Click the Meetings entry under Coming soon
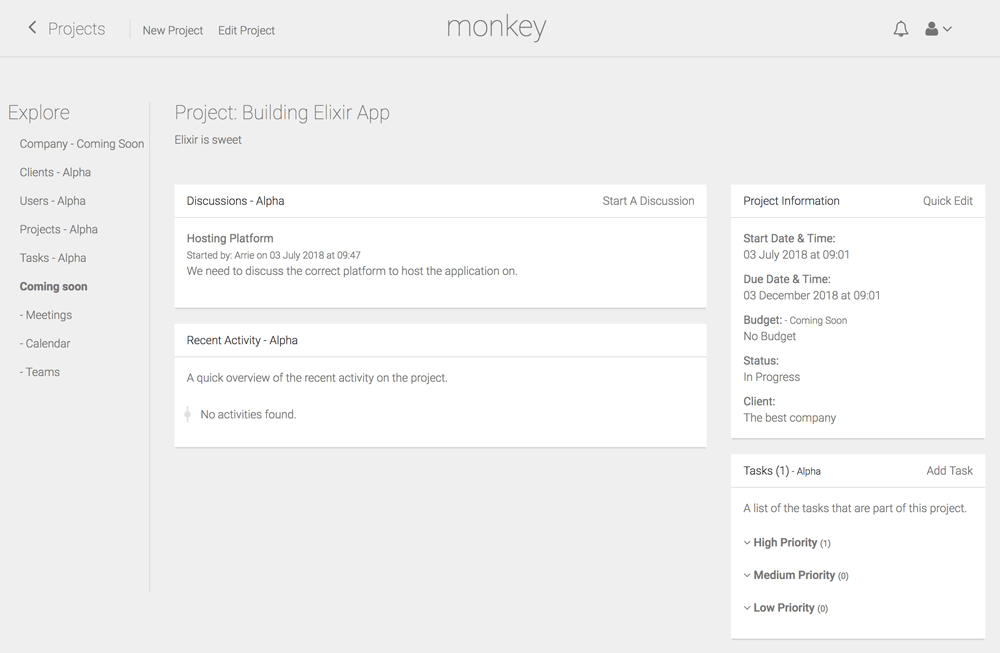 tap(44, 314)
